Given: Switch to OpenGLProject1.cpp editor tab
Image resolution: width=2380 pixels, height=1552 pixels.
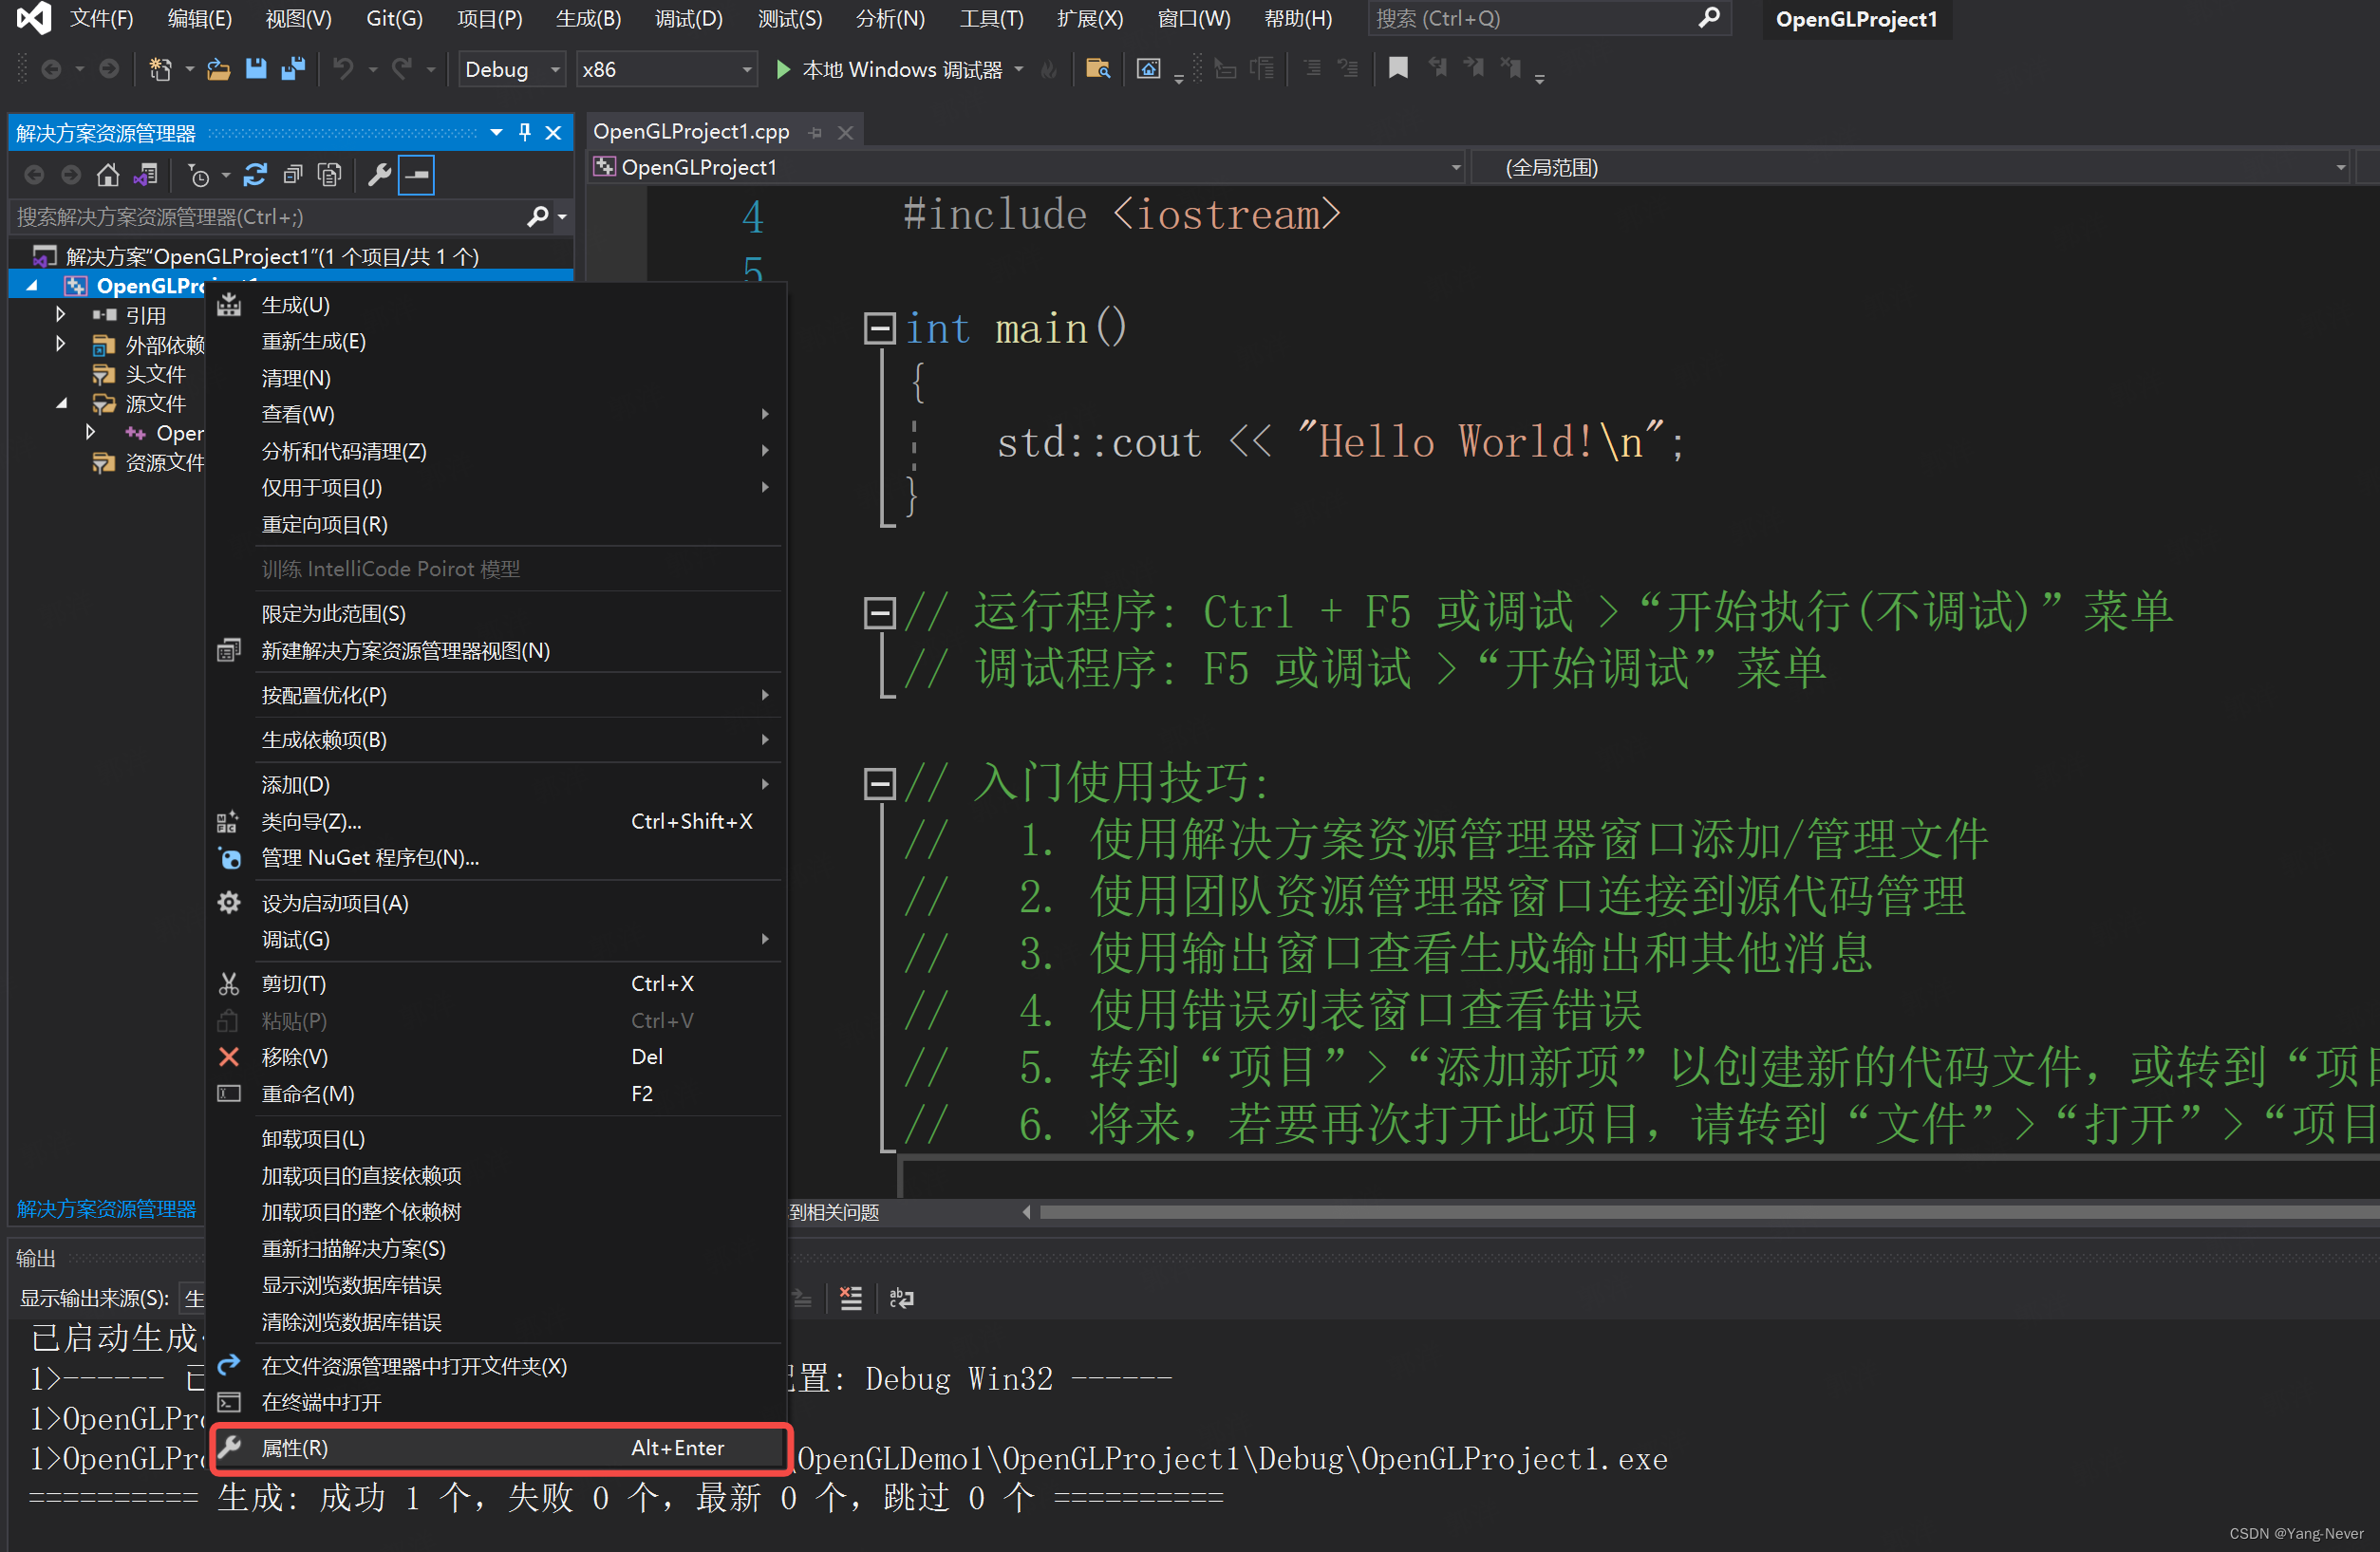Looking at the screenshot, I should point(691,132).
